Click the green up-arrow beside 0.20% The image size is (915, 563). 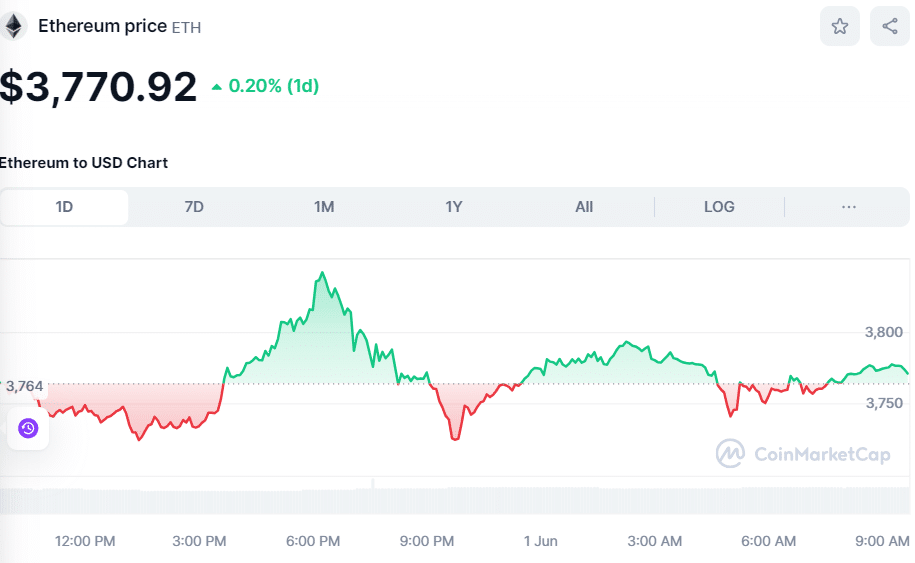(x=217, y=87)
